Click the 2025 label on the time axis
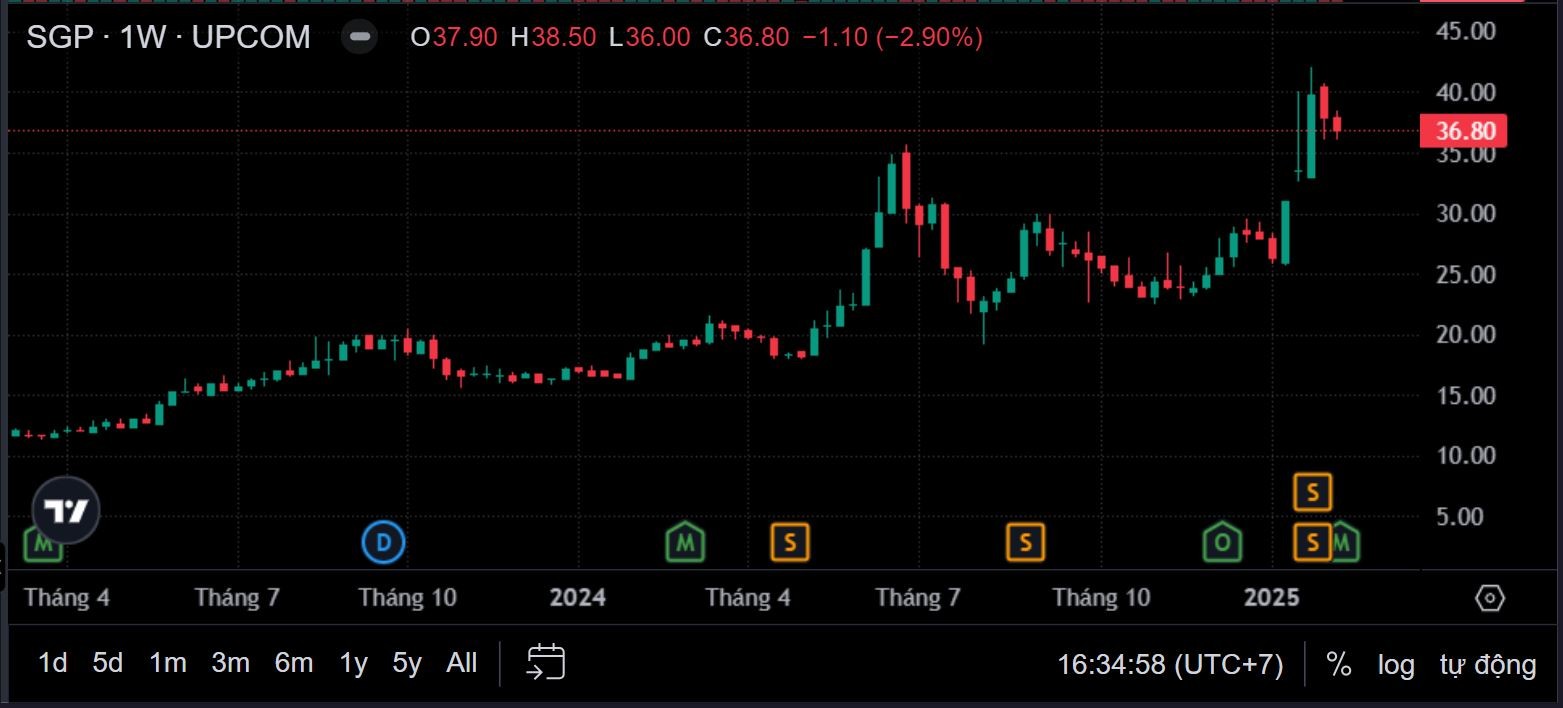Viewport: 1563px width, 708px height. click(1271, 598)
